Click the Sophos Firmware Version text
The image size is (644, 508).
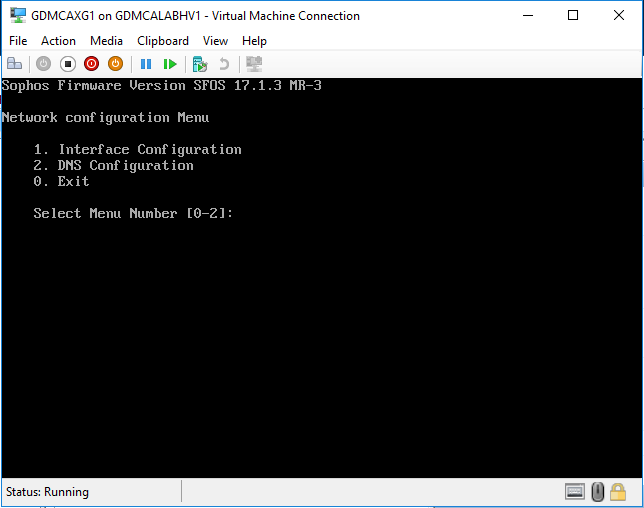tap(161, 85)
